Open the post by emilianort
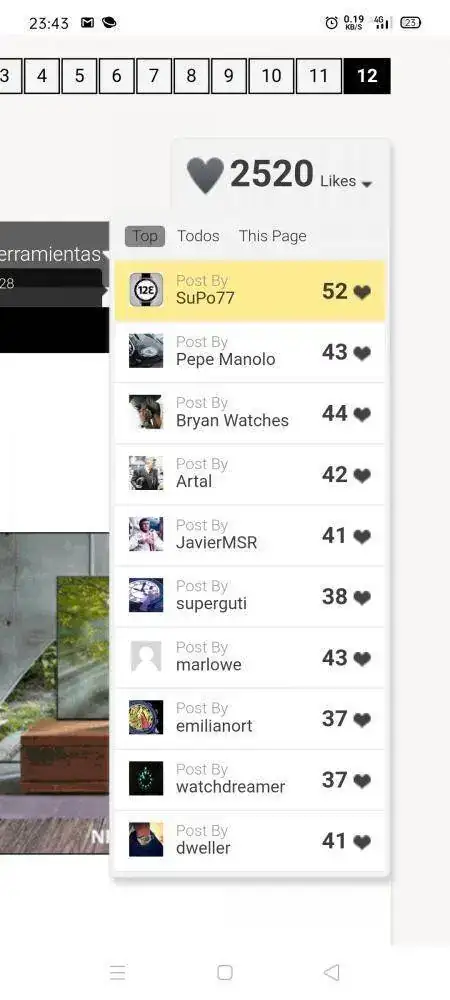Viewport: 450px width, 1000px height. point(250,718)
